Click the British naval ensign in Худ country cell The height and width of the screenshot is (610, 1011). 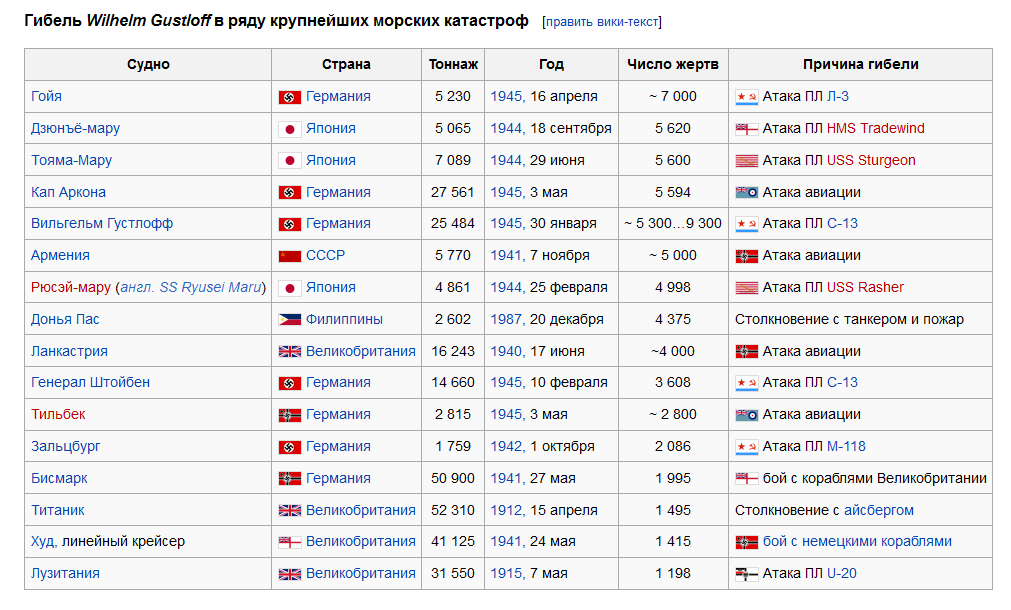[290, 542]
